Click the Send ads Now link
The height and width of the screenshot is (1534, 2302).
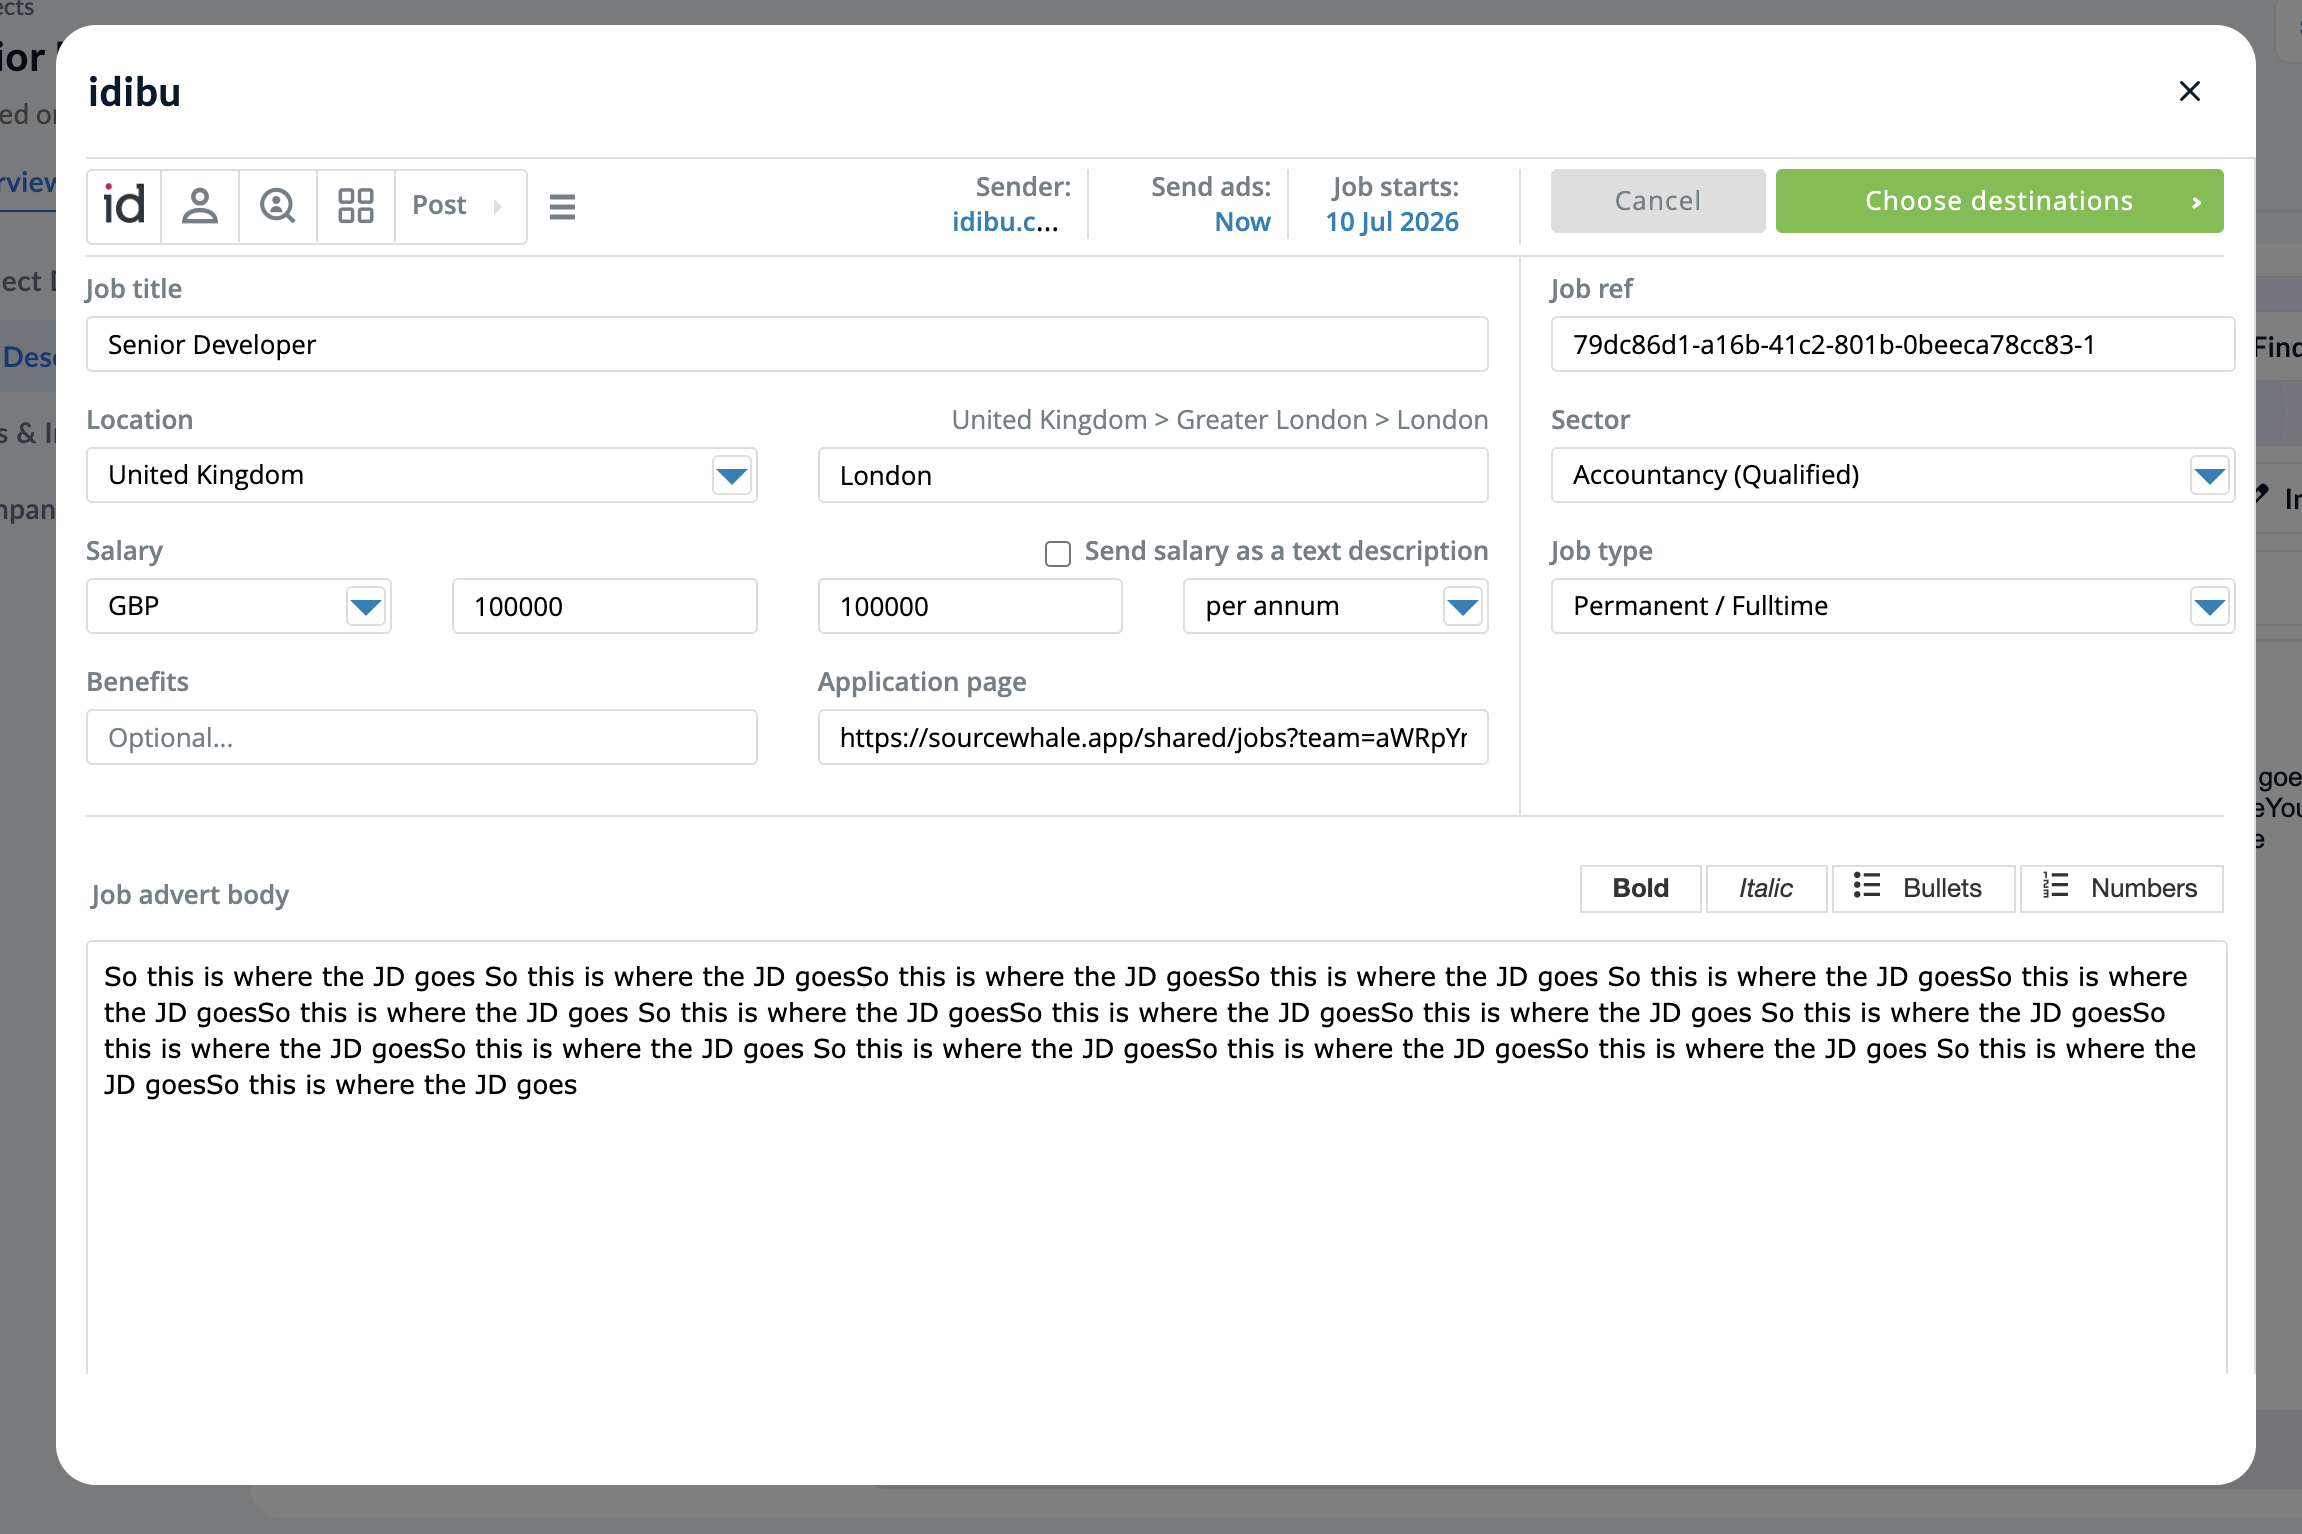1243,222
